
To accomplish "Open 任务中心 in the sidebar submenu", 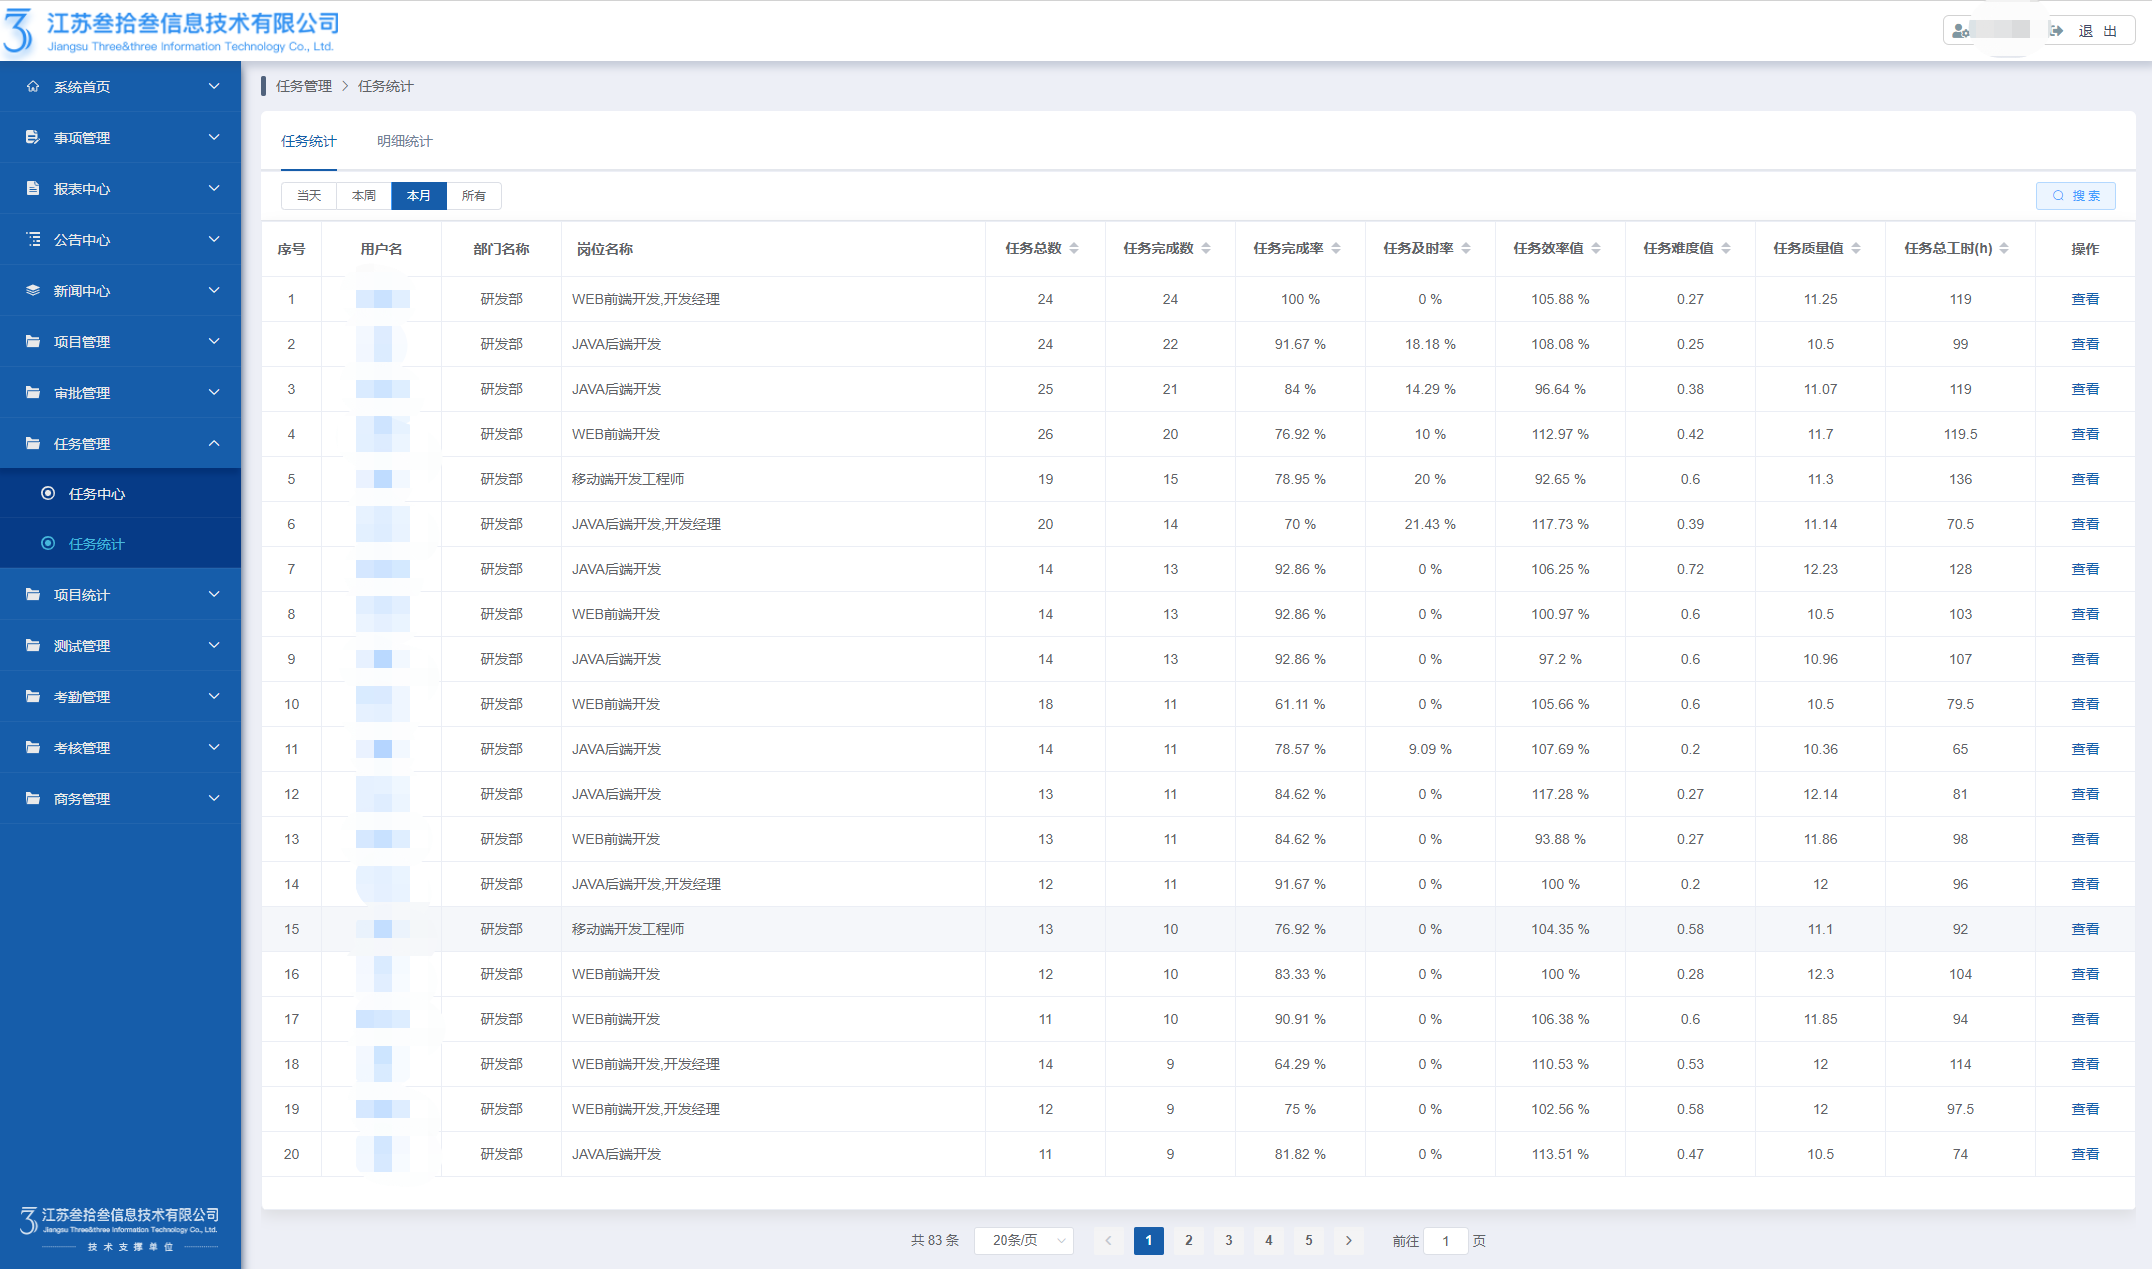I will pyautogui.click(x=97, y=494).
